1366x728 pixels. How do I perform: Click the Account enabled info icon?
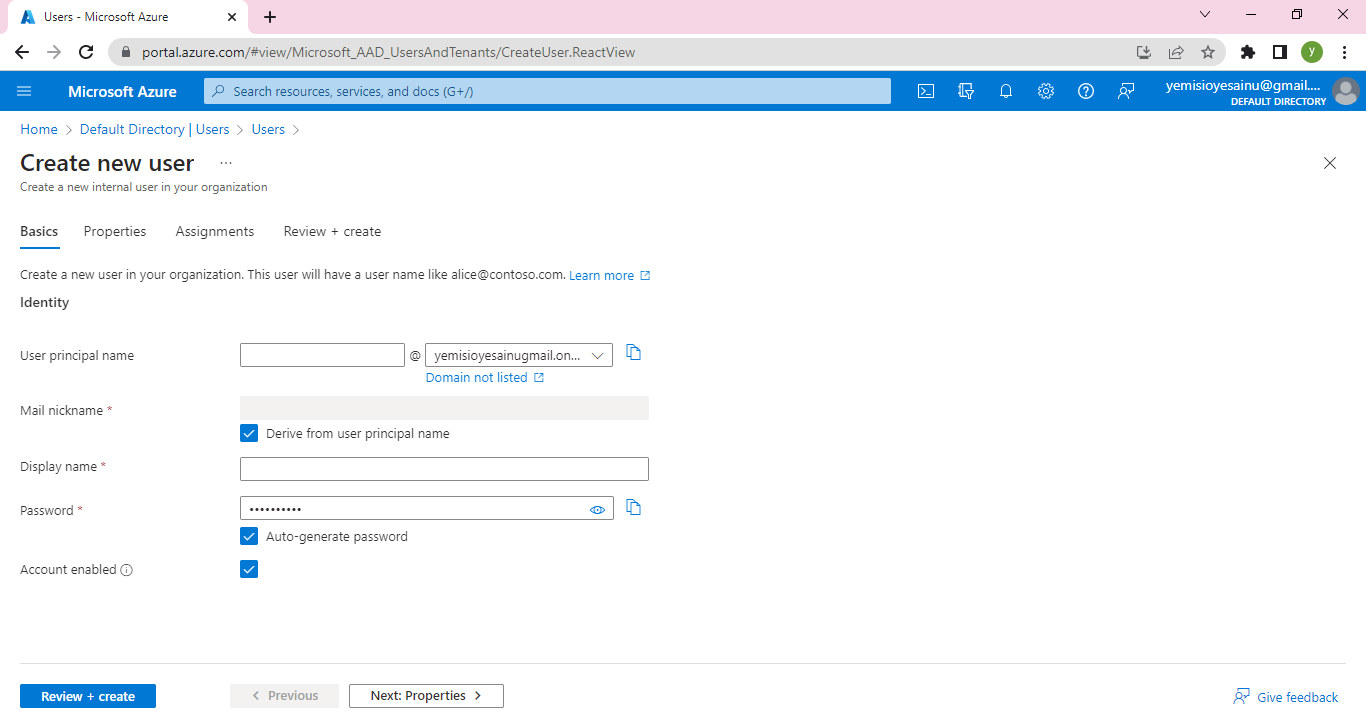click(127, 570)
